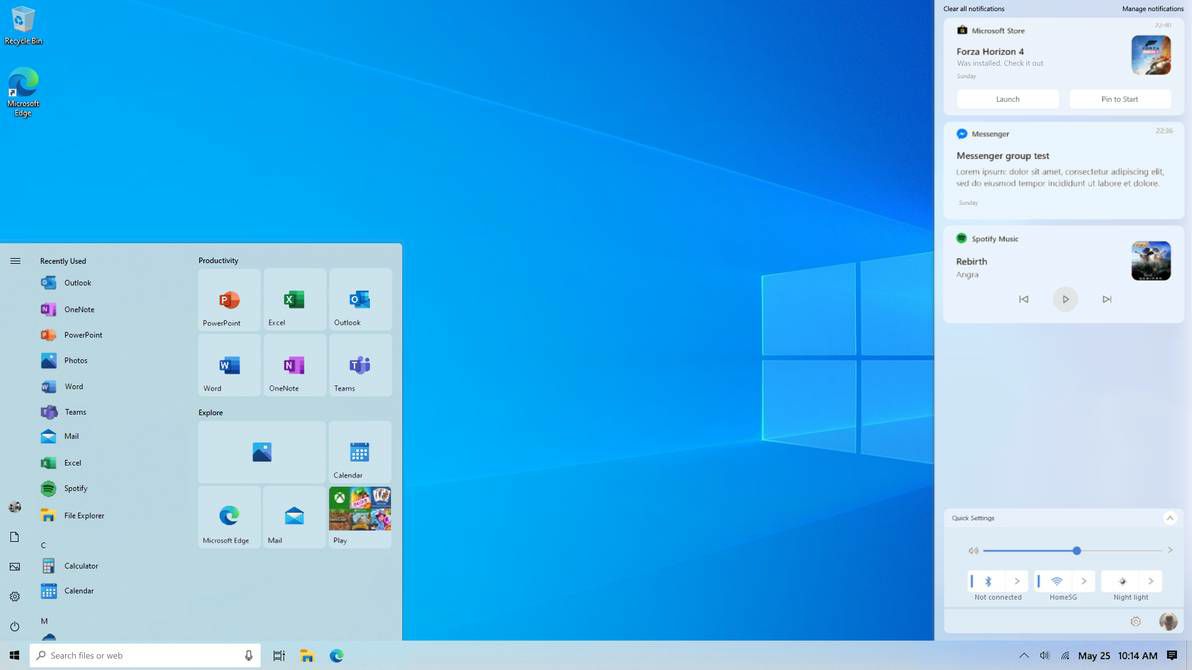Open the Messenger group test notification
Viewport: 1192px width, 670px height.
pyautogui.click(x=1064, y=170)
